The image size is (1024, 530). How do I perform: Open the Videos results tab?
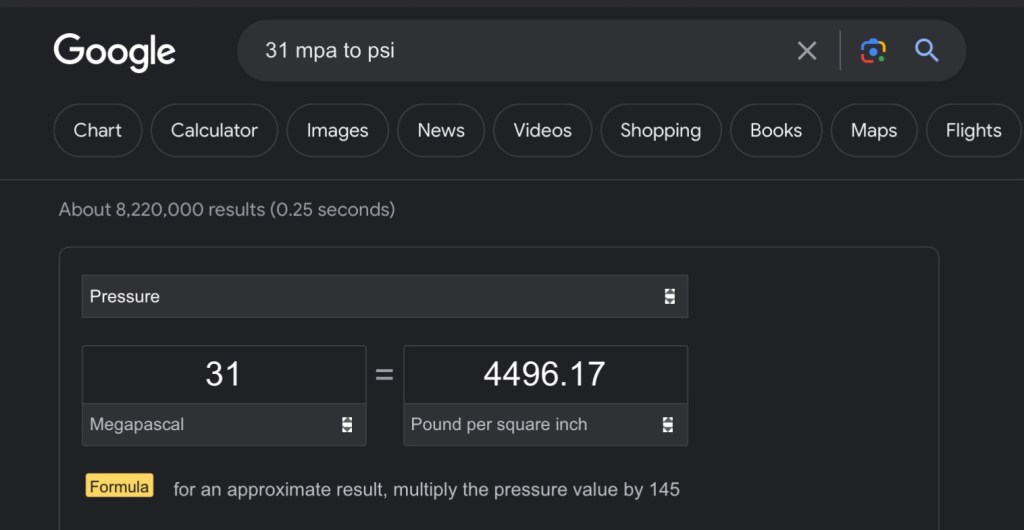tap(542, 131)
